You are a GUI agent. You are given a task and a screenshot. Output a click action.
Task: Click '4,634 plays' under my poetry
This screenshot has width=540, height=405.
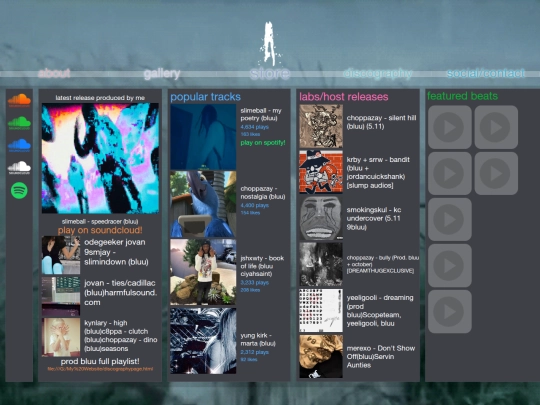[255, 127]
